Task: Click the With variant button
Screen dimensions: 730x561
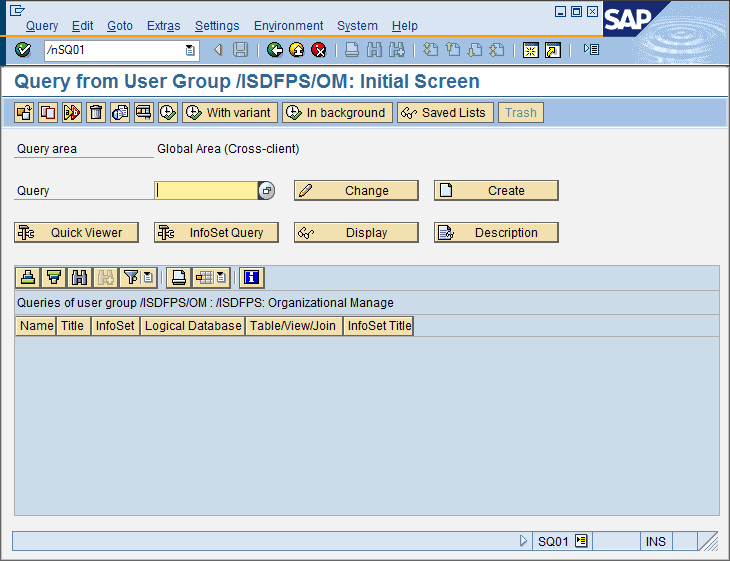Action: tap(230, 113)
